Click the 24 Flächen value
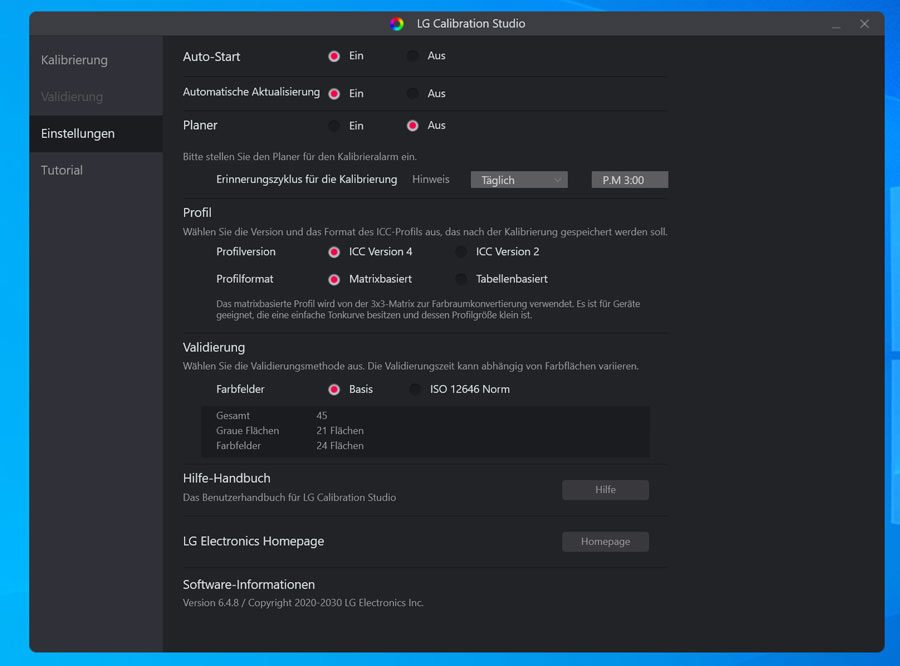The height and width of the screenshot is (666, 900). pos(340,446)
